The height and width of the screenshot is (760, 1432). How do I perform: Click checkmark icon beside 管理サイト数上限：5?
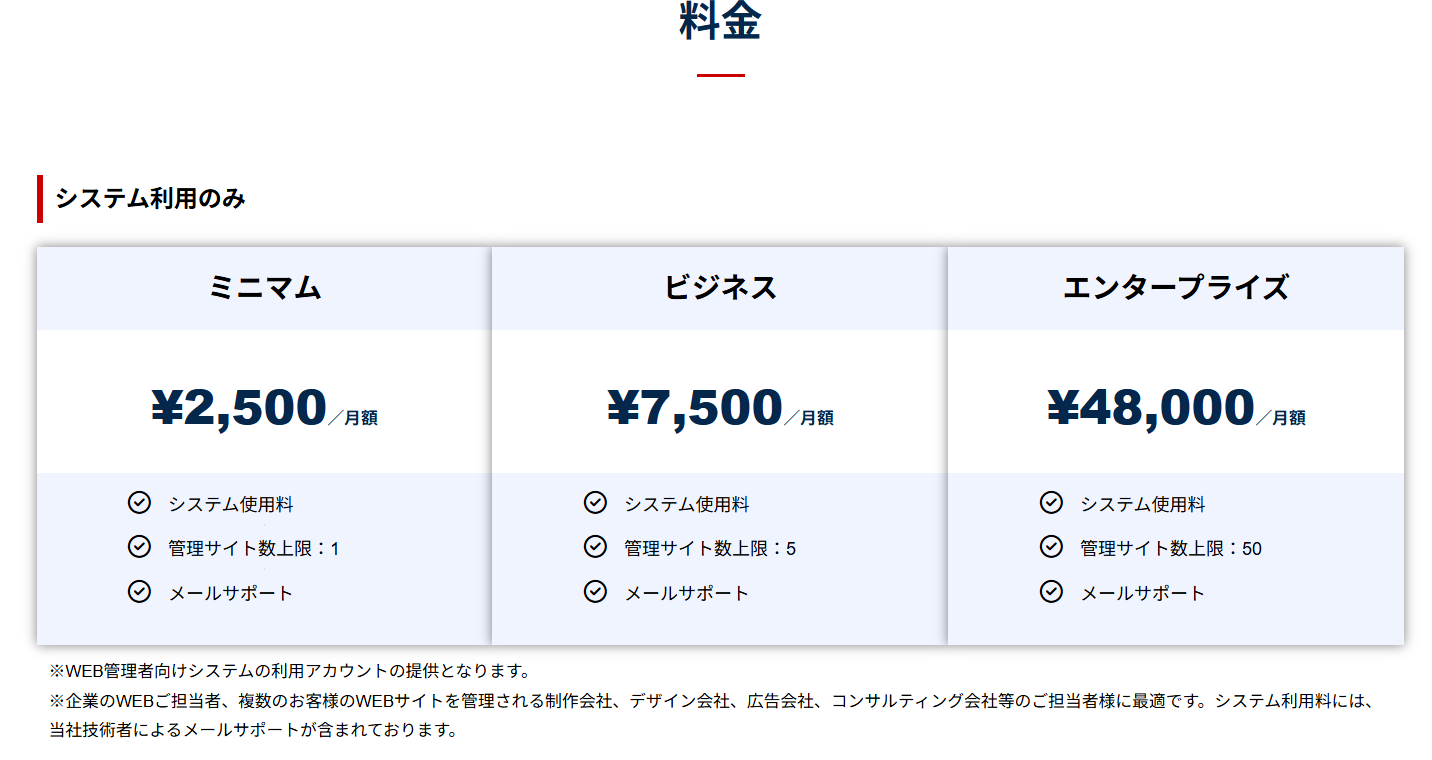tap(595, 546)
